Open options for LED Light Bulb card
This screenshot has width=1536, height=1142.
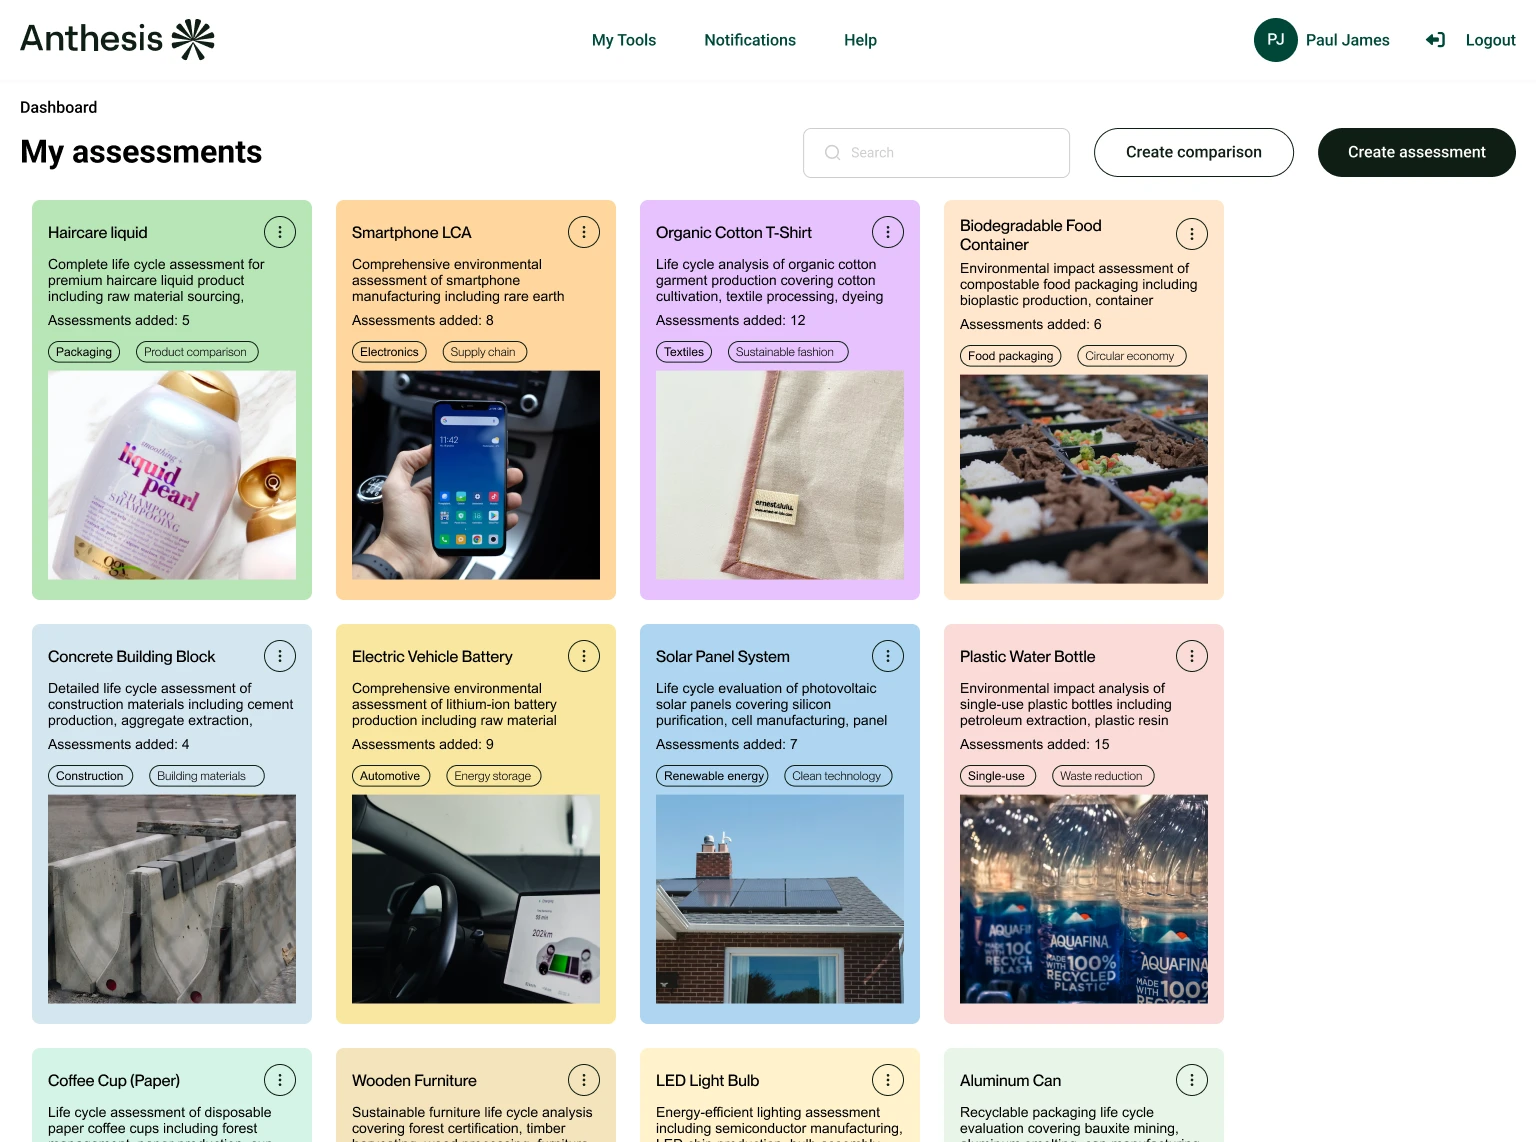pos(888,1080)
